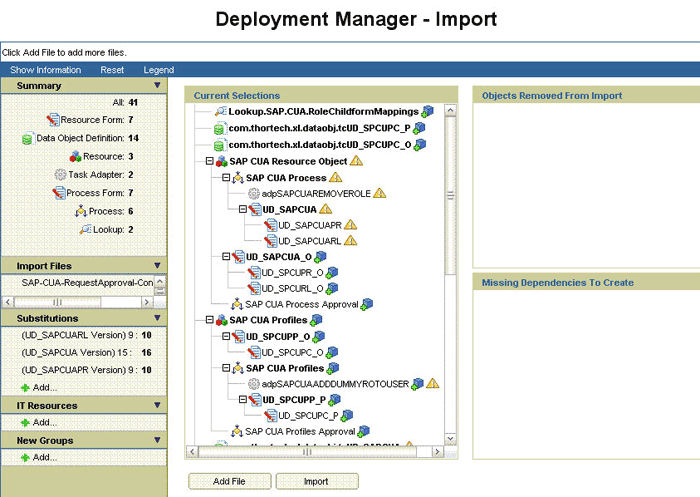Click warning icon next to UD_SAPCUARL
This screenshot has height=497, width=700.
coord(350,241)
